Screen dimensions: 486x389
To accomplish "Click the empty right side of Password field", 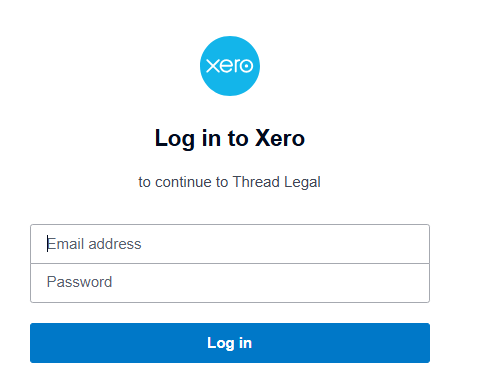I will click(x=333, y=283).
